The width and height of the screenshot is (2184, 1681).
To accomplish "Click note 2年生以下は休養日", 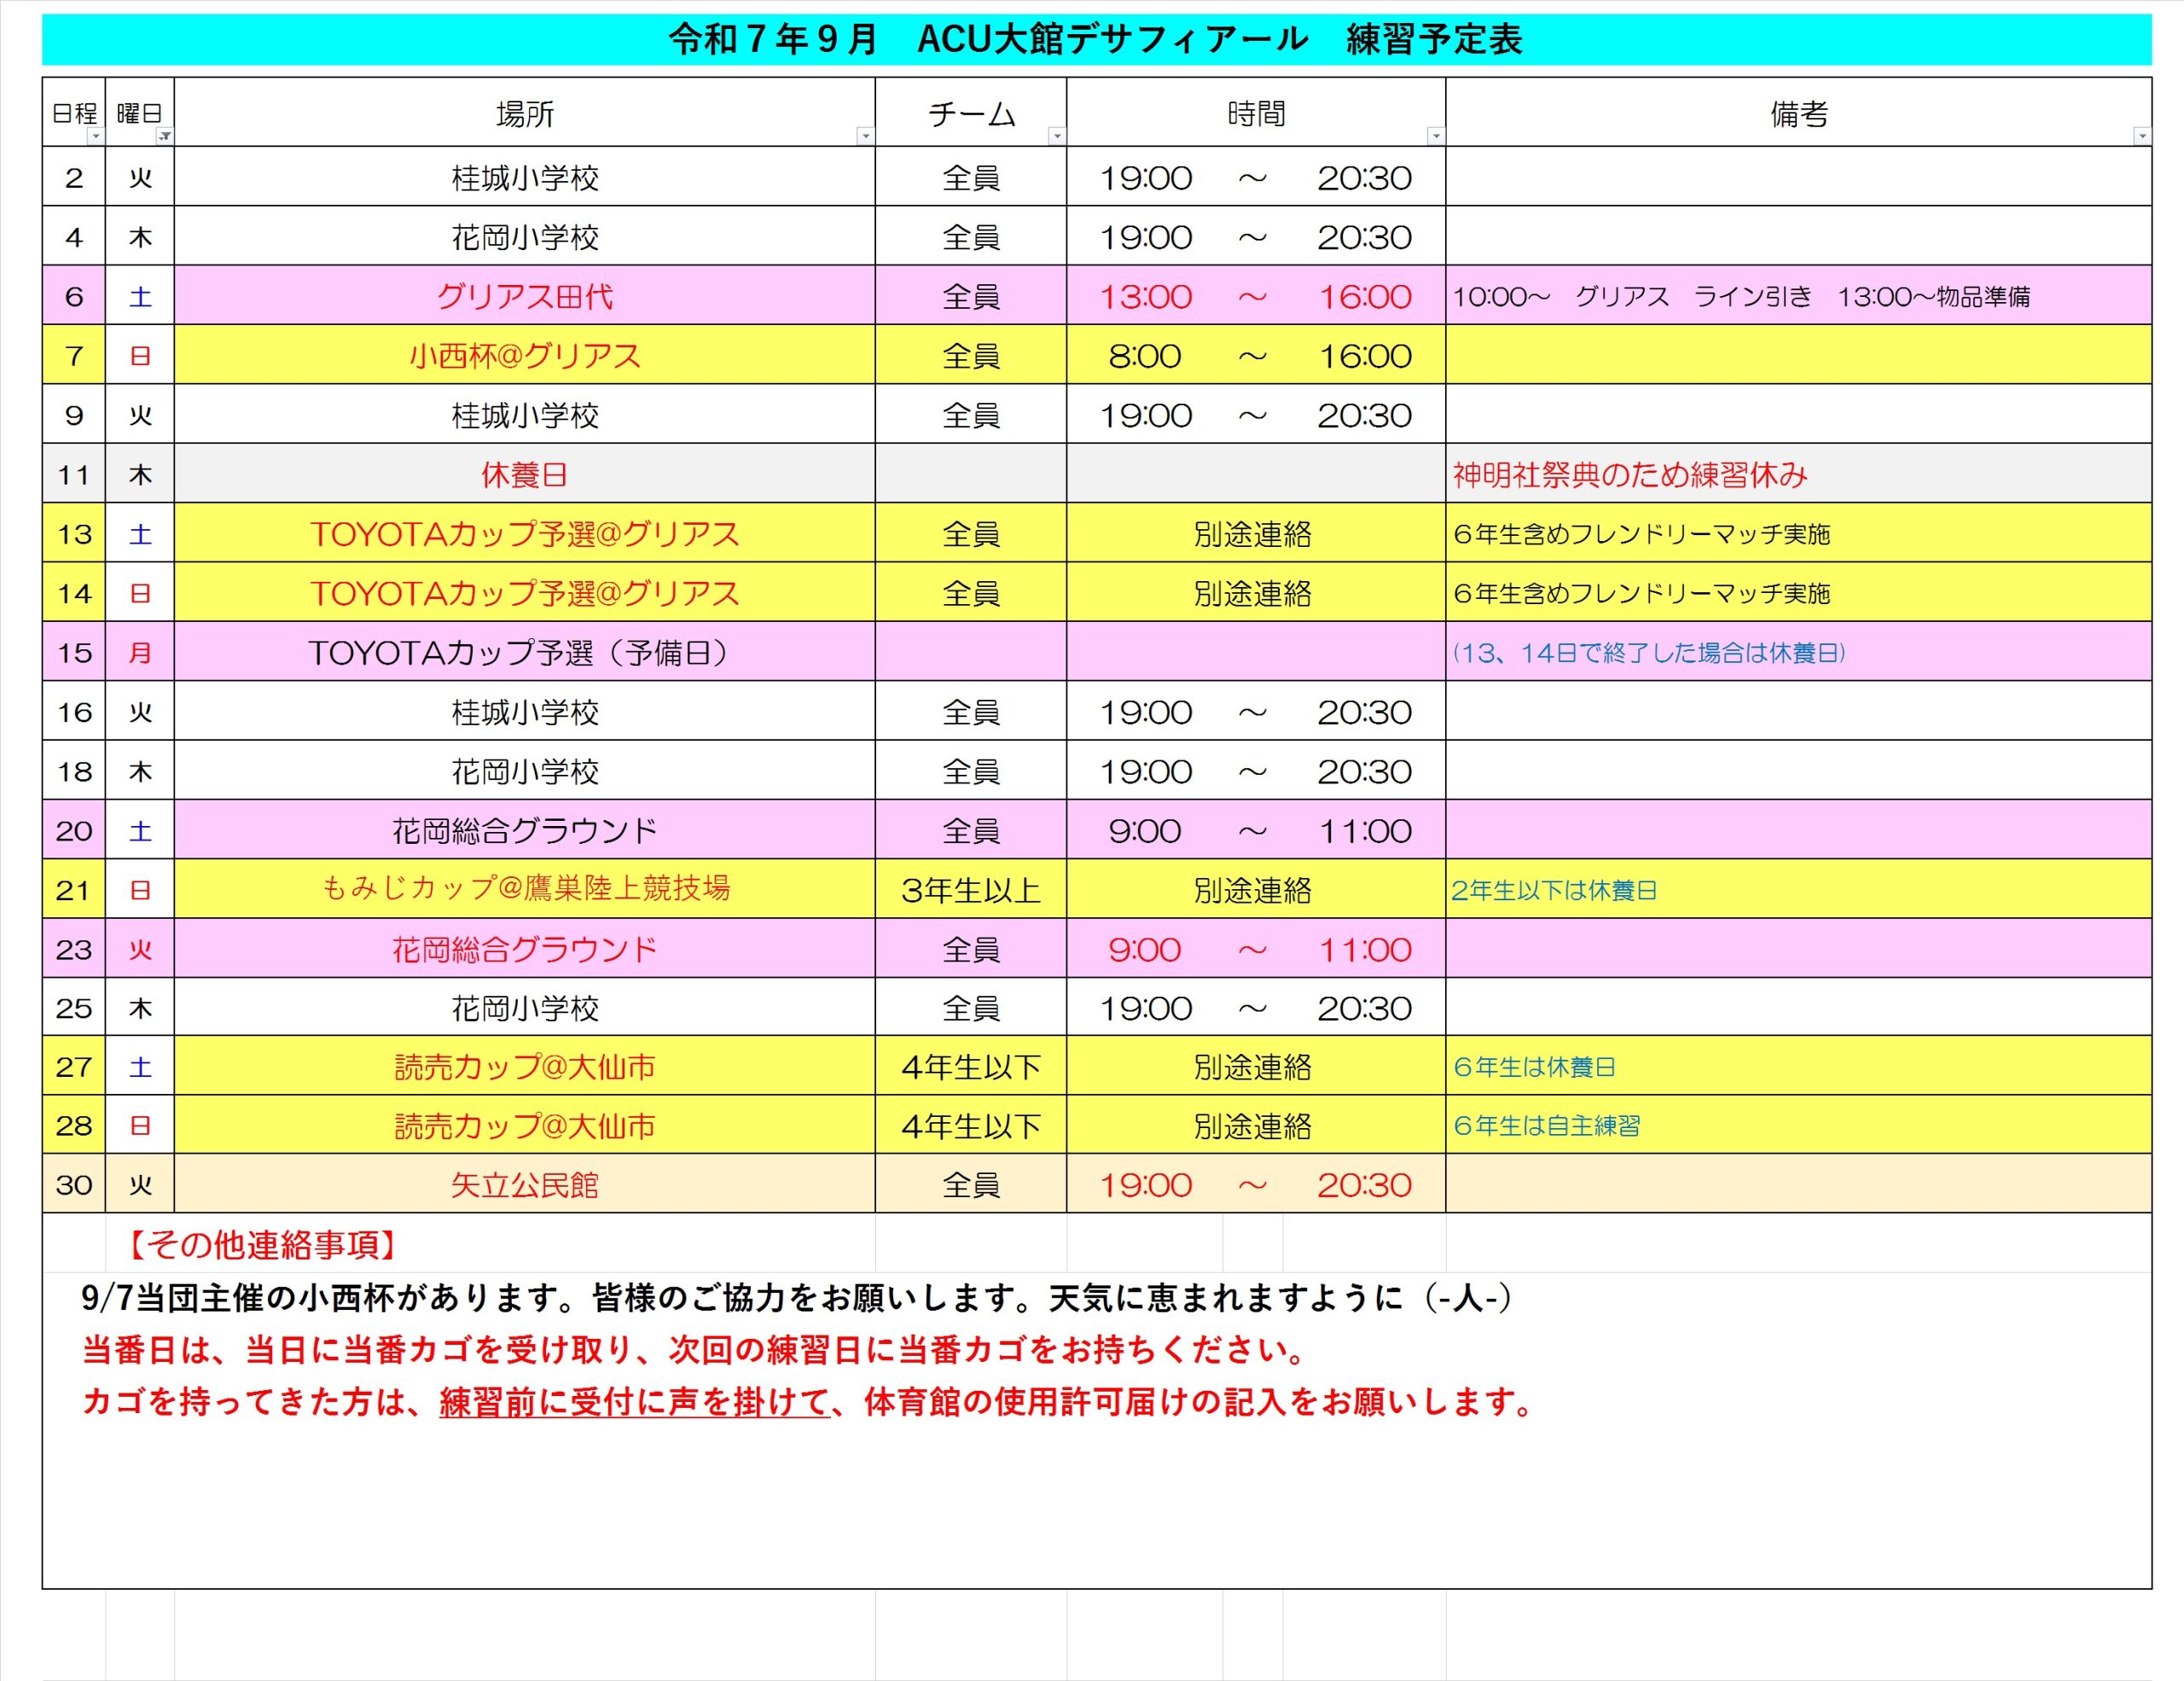I will tap(1554, 889).
